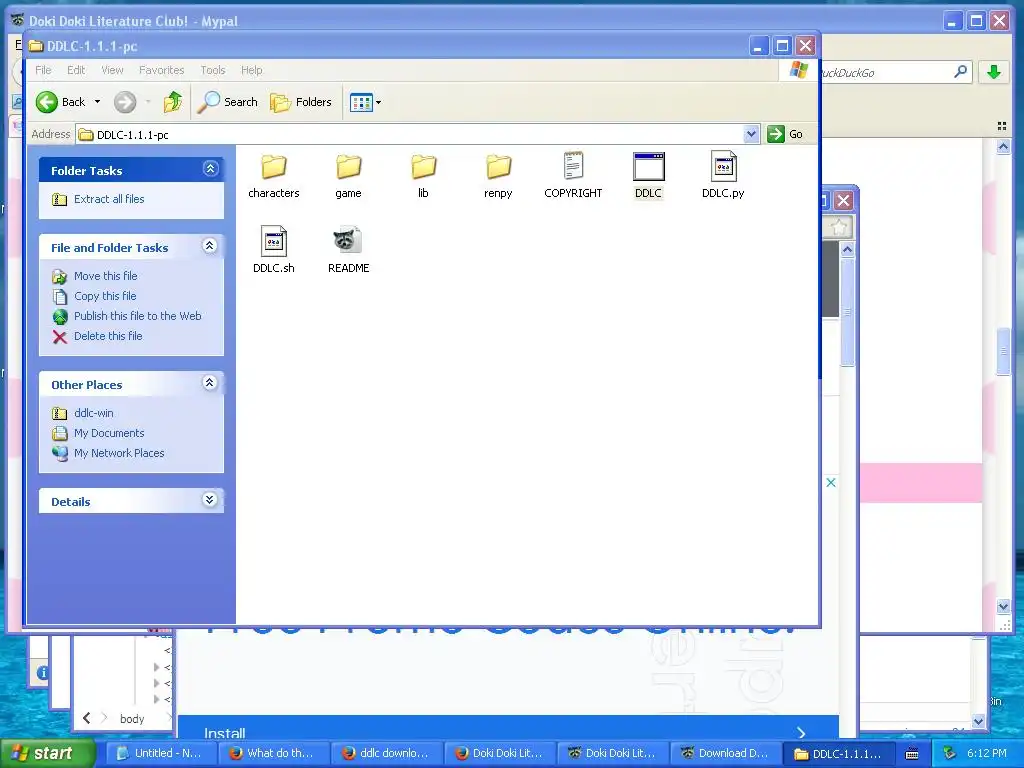1024x768 pixels.
Task: Open the View menu
Action: click(112, 70)
